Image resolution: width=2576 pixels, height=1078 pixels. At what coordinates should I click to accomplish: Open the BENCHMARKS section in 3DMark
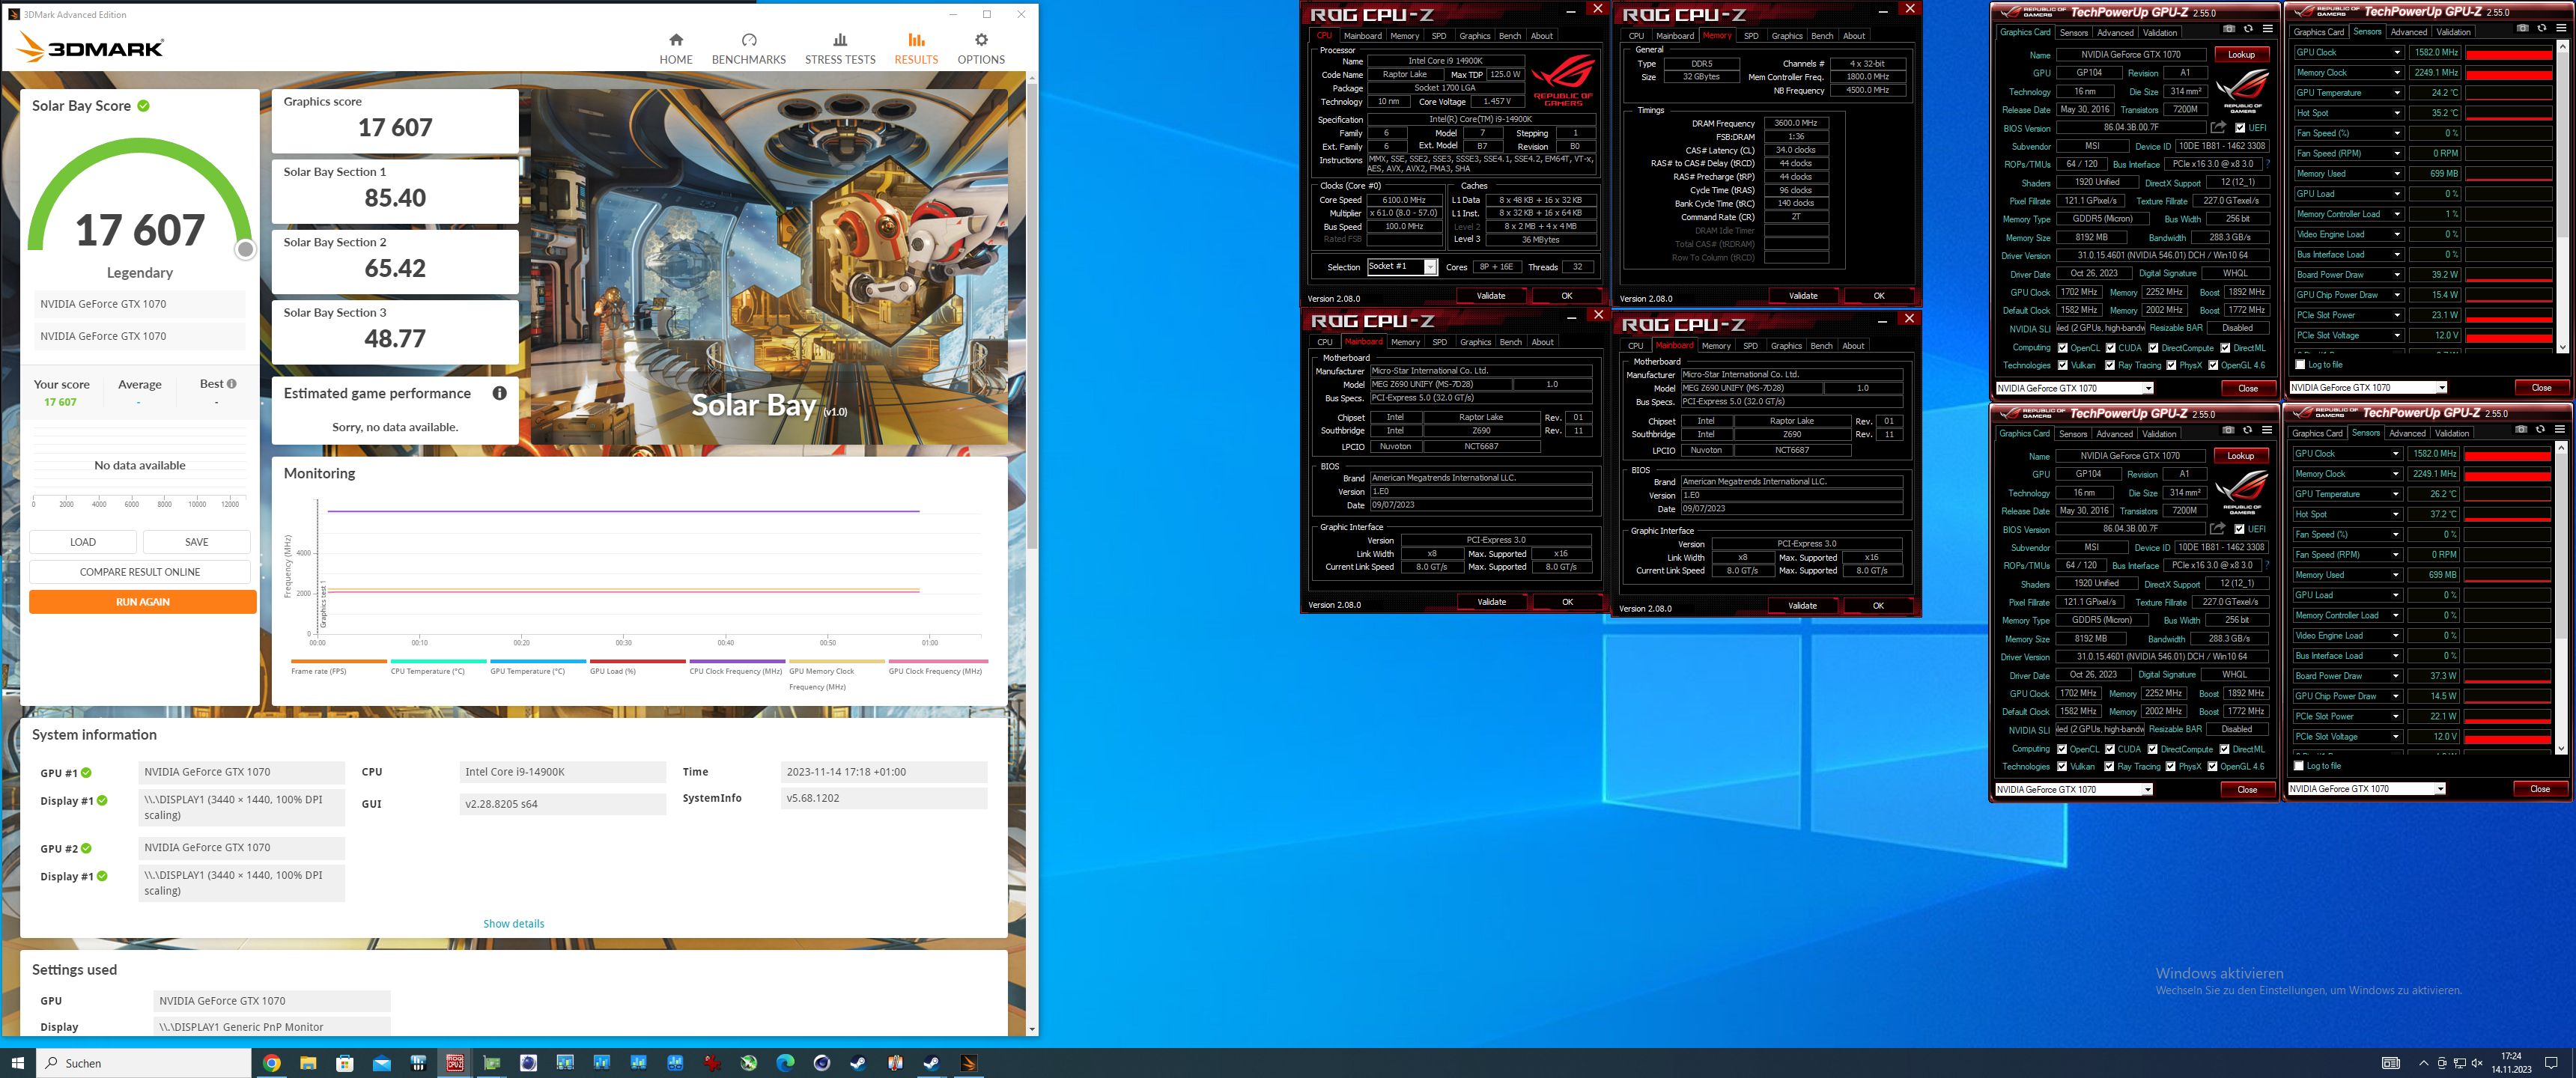point(748,48)
